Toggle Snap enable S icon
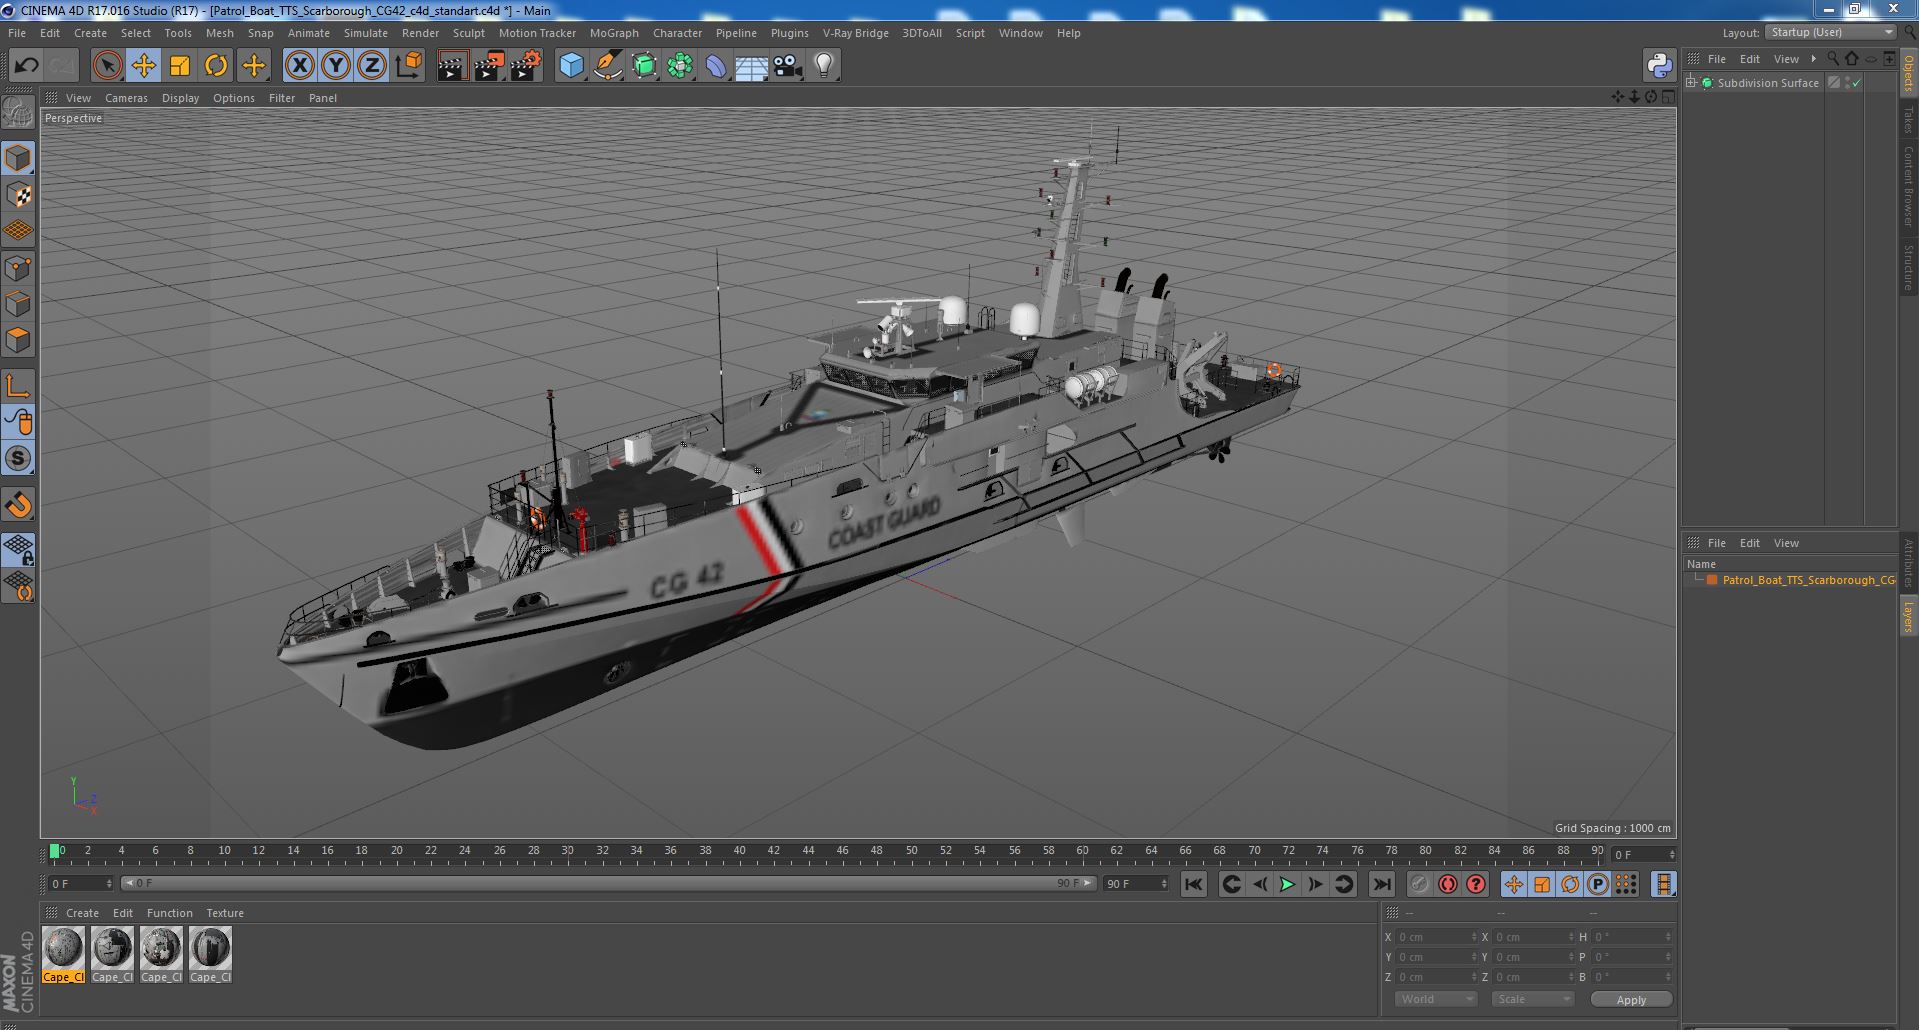This screenshot has width=1919, height=1030. [18, 458]
